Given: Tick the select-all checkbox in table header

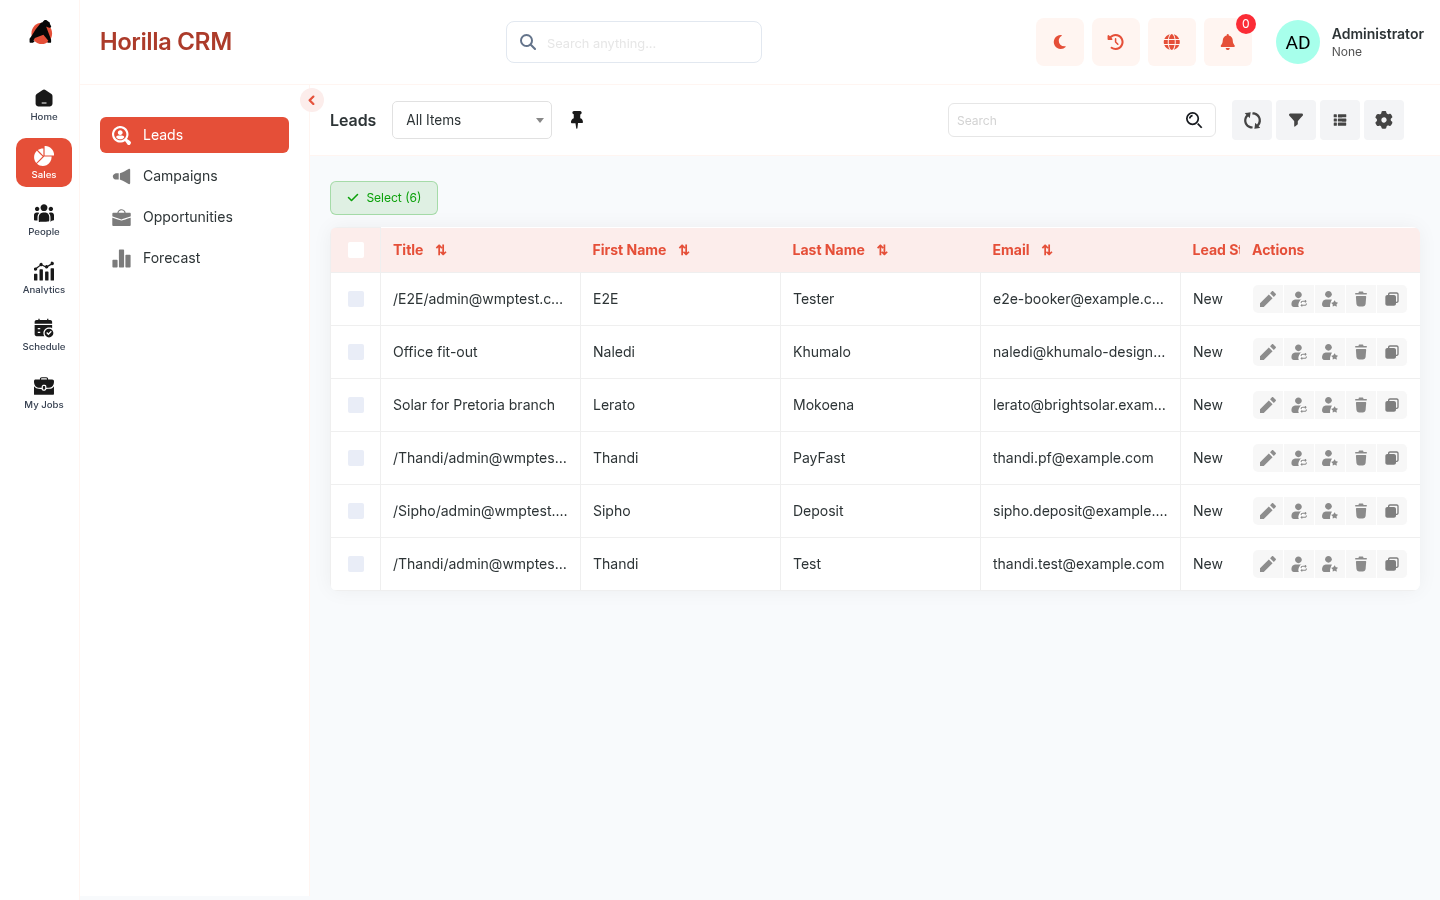Looking at the screenshot, I should [x=356, y=250].
